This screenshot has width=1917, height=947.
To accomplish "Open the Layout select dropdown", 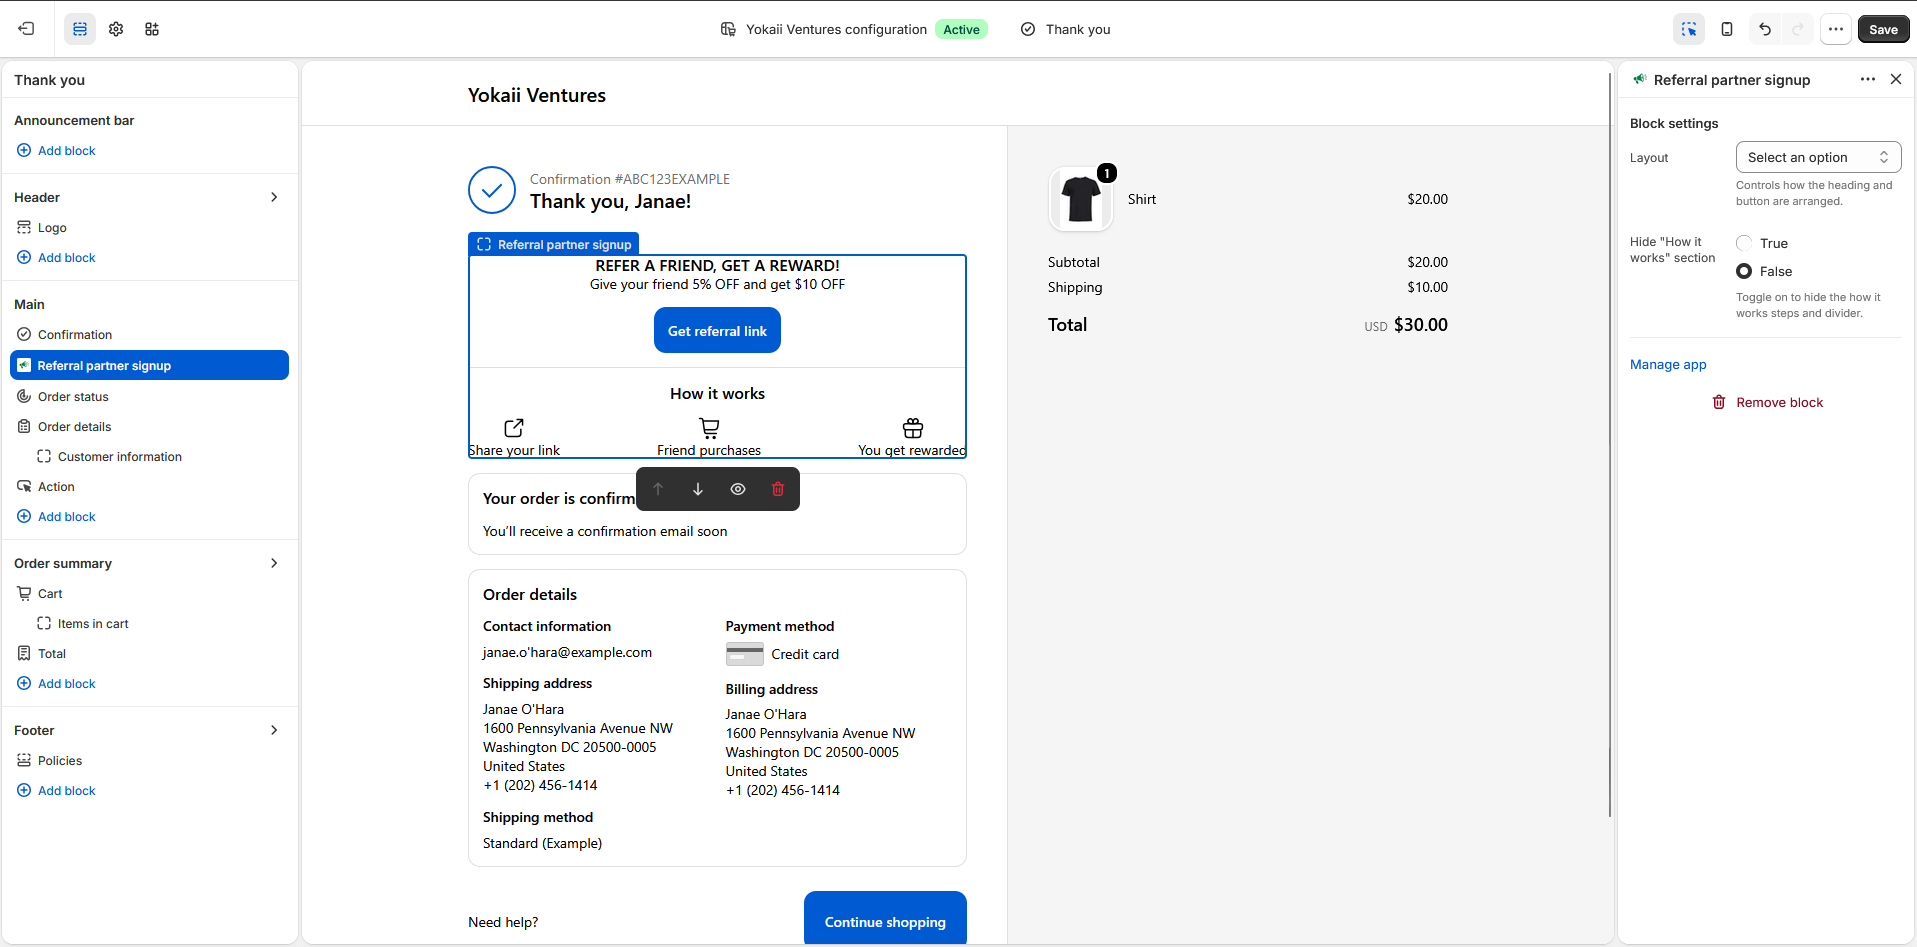I will tap(1818, 157).
